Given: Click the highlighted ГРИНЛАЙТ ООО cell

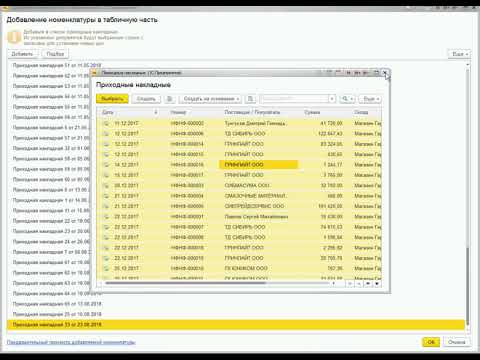Looking at the screenshot, I should tap(258, 165).
